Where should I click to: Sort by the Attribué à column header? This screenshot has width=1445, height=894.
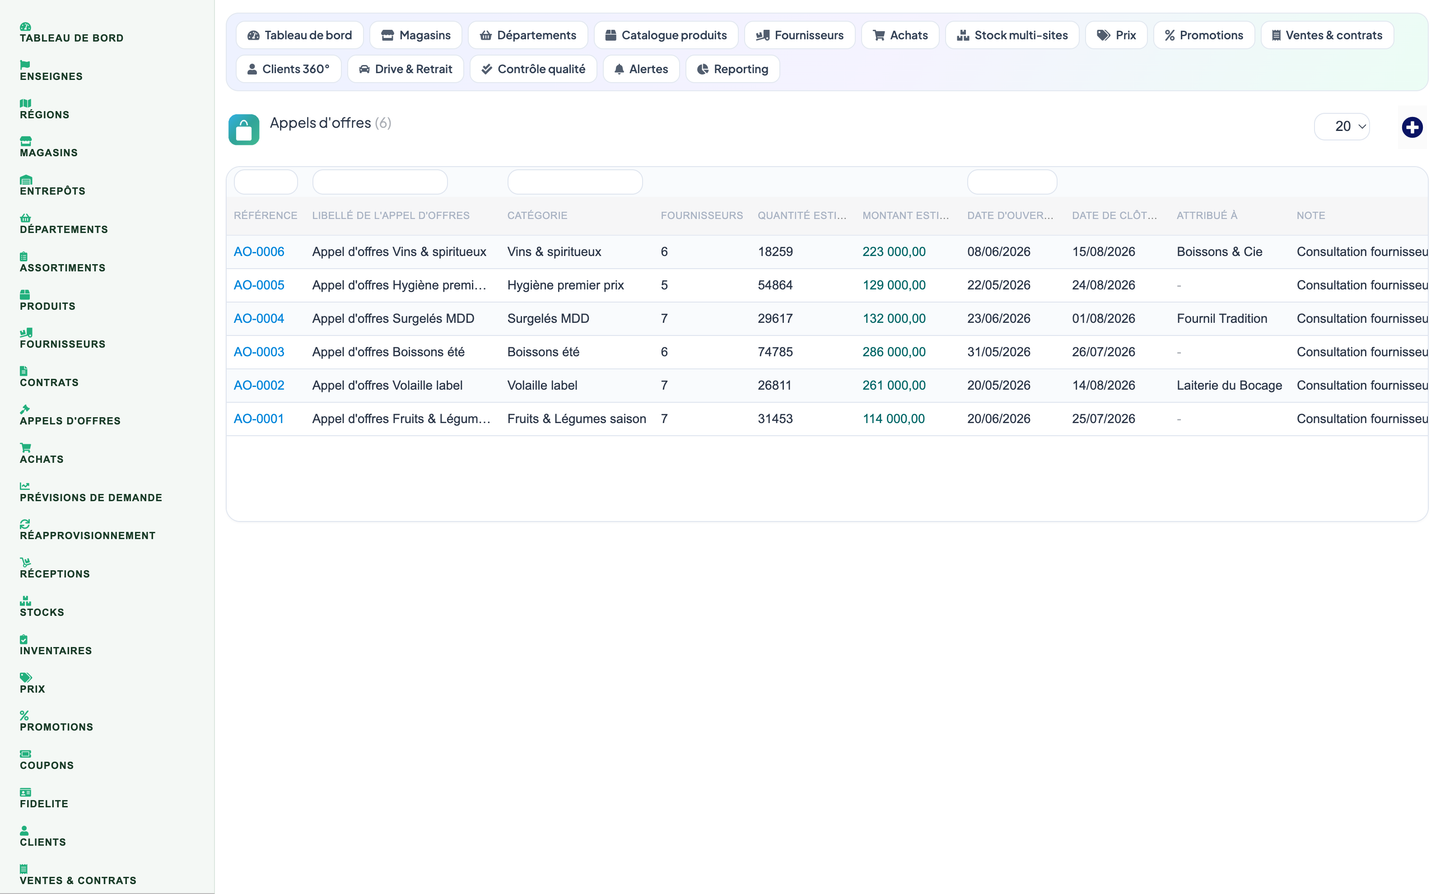pos(1207,216)
